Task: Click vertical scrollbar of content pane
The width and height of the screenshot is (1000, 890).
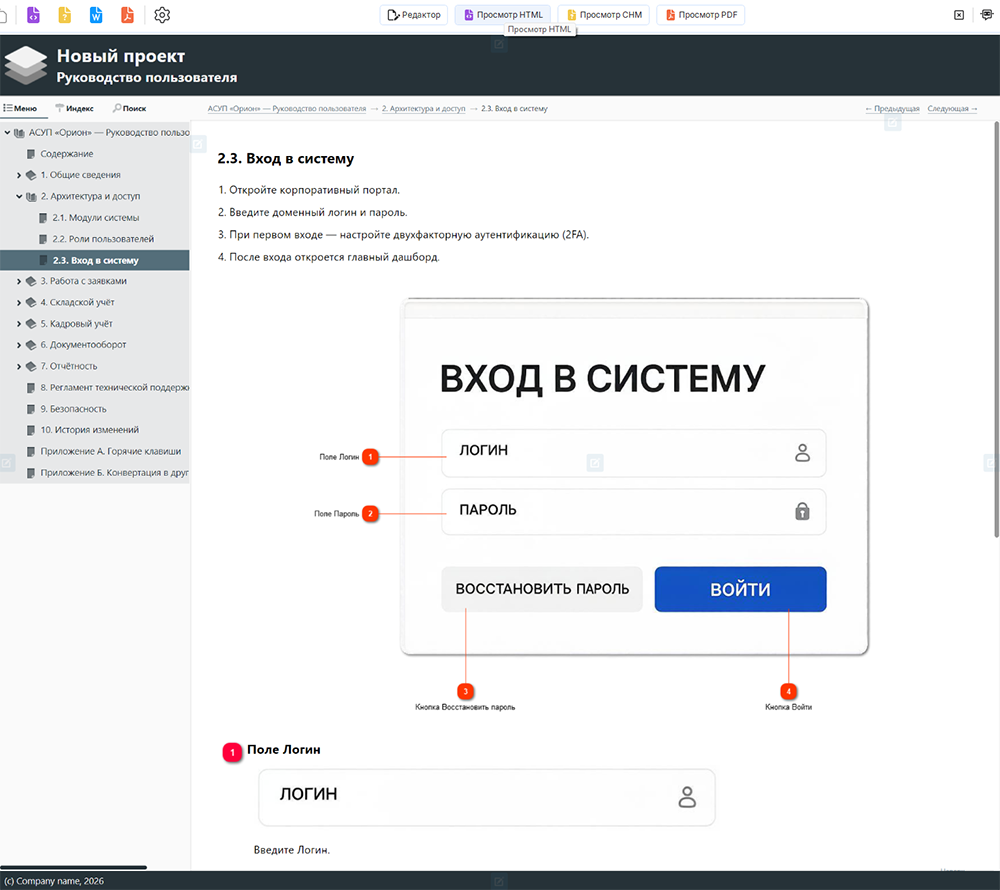Action: tap(996, 328)
